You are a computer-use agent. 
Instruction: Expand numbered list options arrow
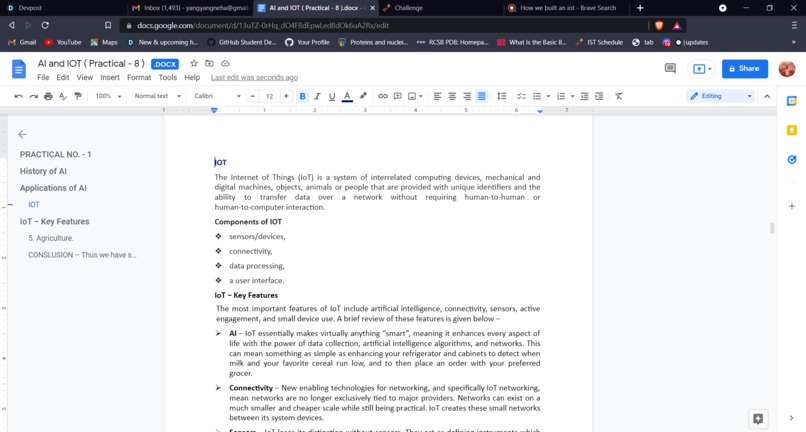pyautogui.click(x=573, y=96)
